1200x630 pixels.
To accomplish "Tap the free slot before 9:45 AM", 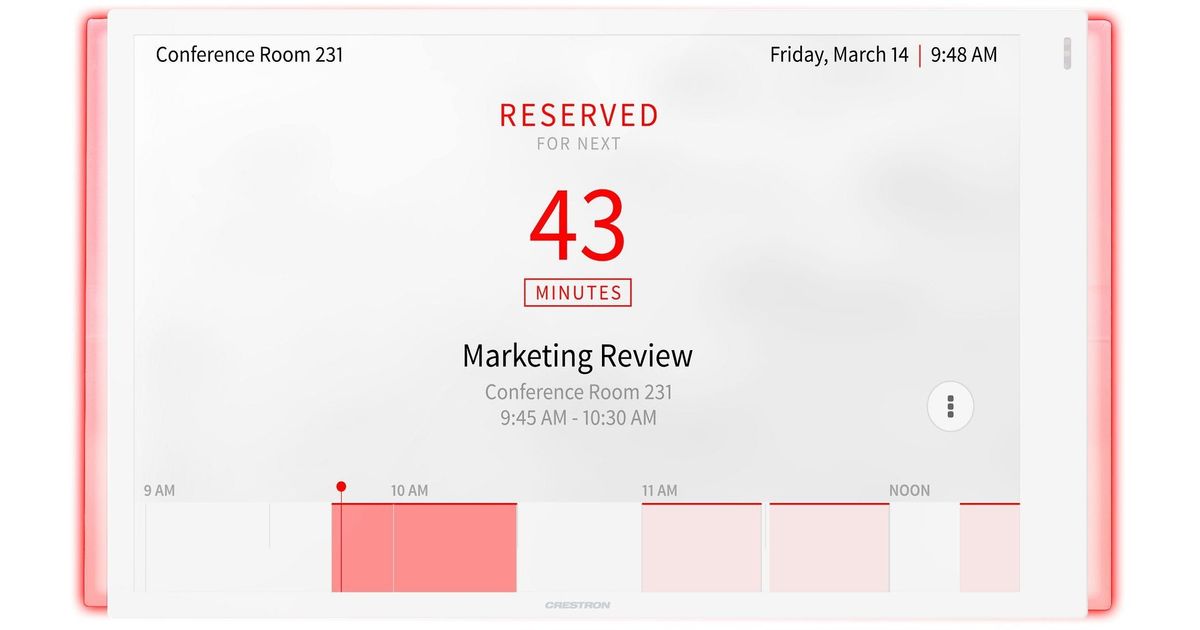I will [x=238, y=548].
